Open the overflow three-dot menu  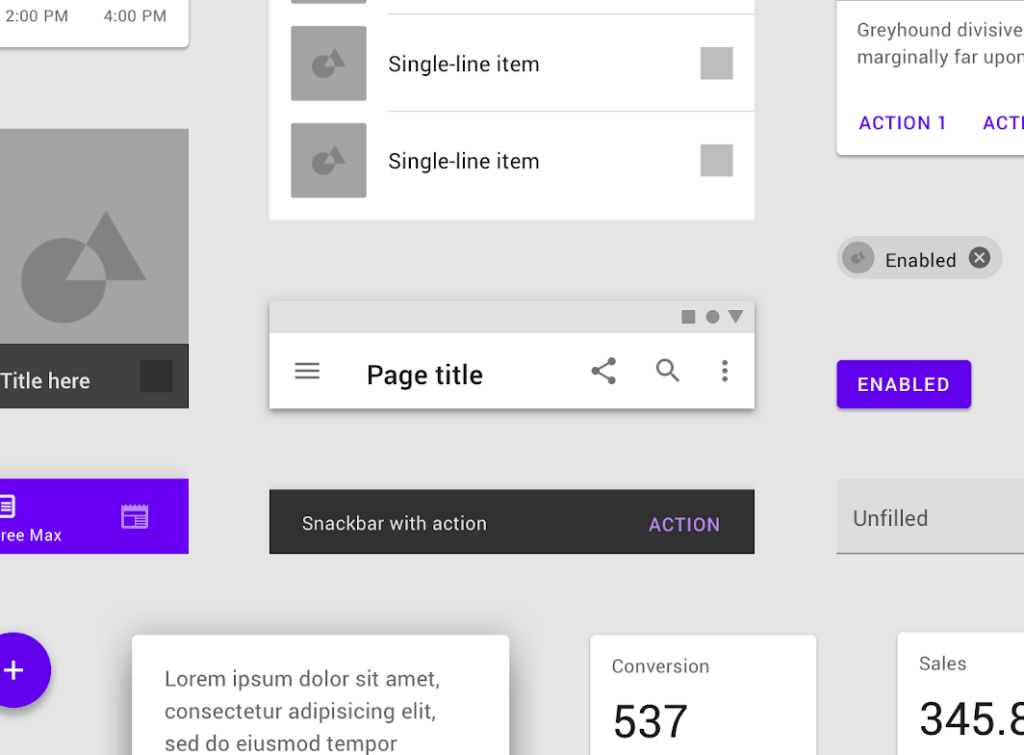coord(724,371)
